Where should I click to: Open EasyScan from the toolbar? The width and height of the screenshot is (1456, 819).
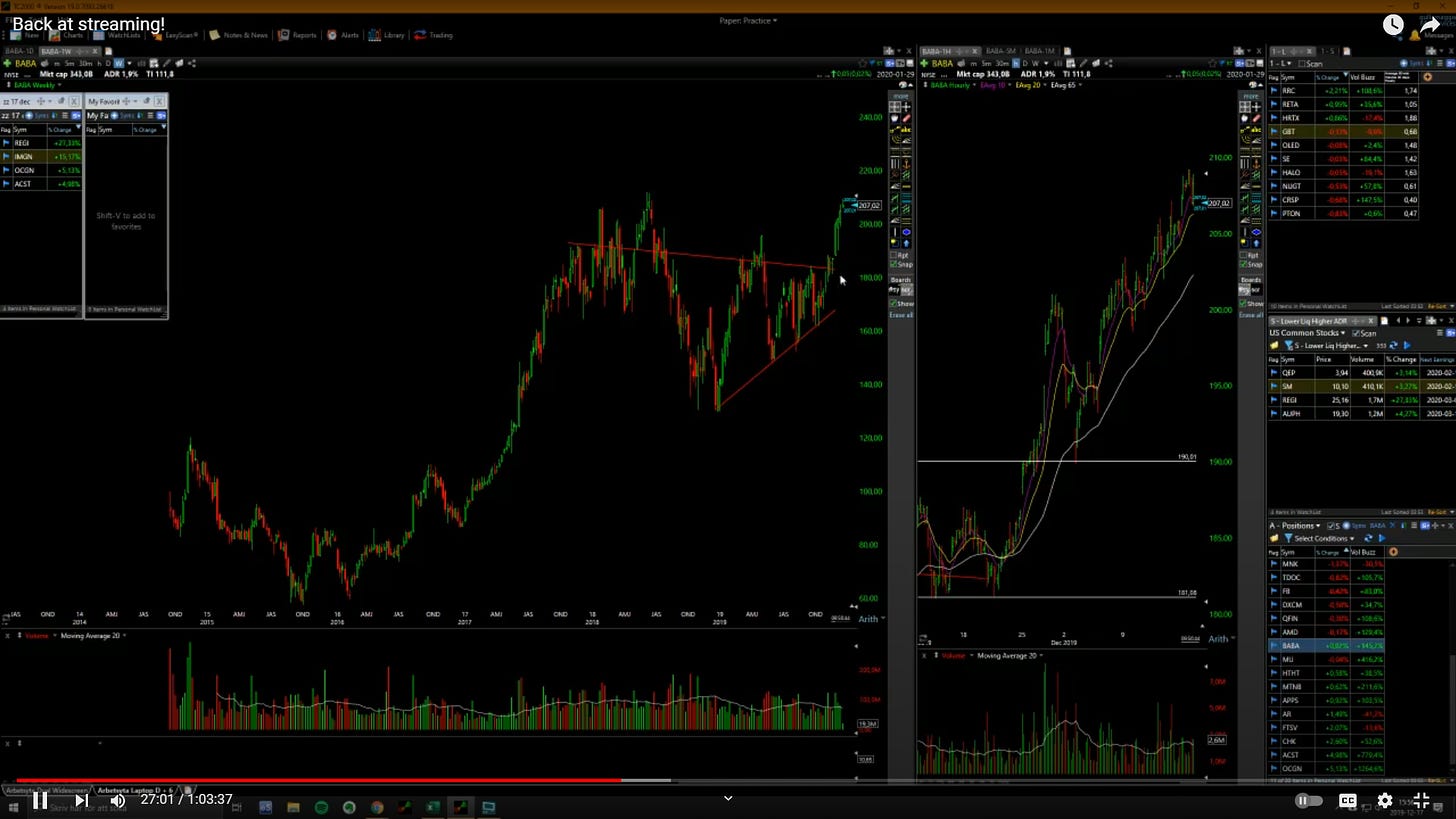pyautogui.click(x=174, y=35)
